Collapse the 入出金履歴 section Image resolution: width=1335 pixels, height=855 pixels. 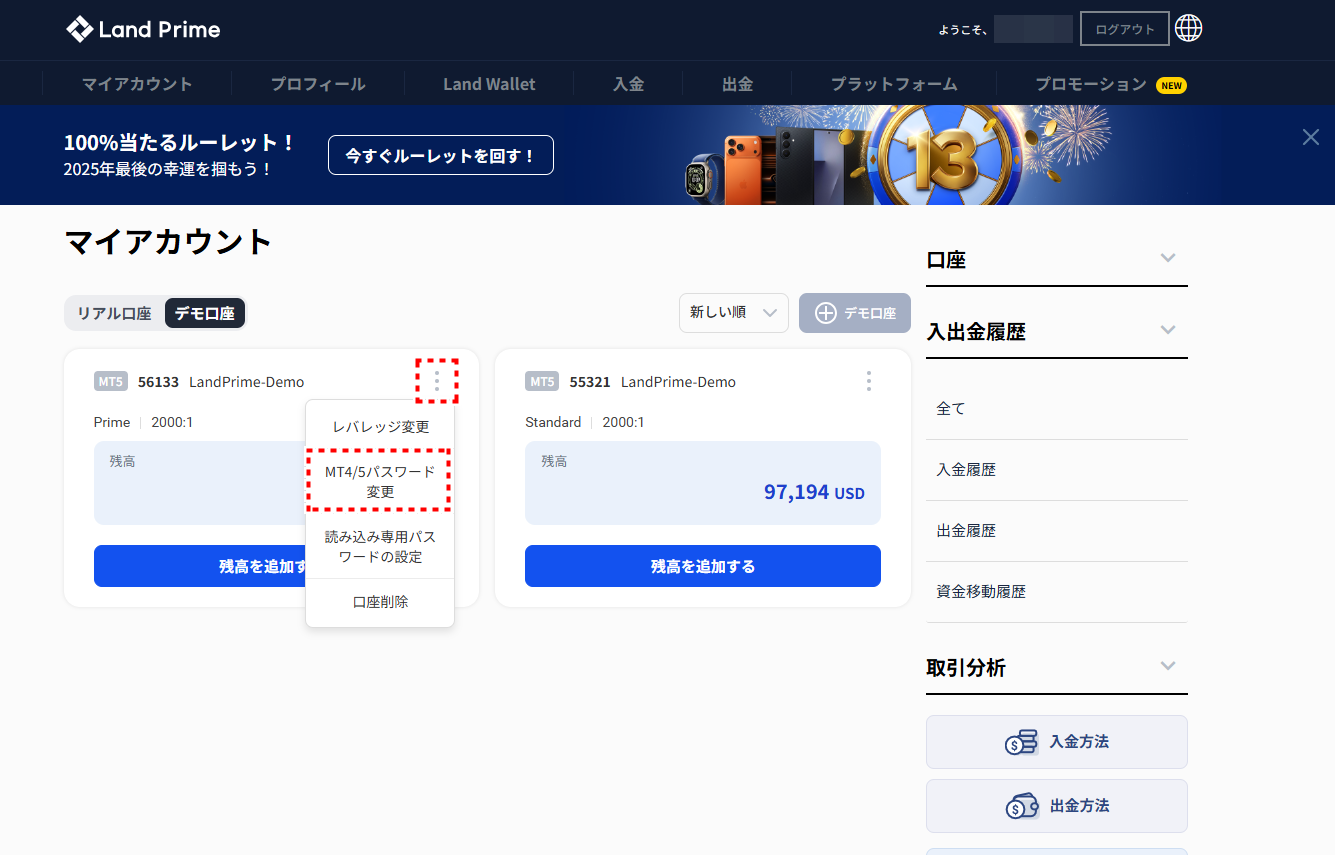tap(1057, 331)
